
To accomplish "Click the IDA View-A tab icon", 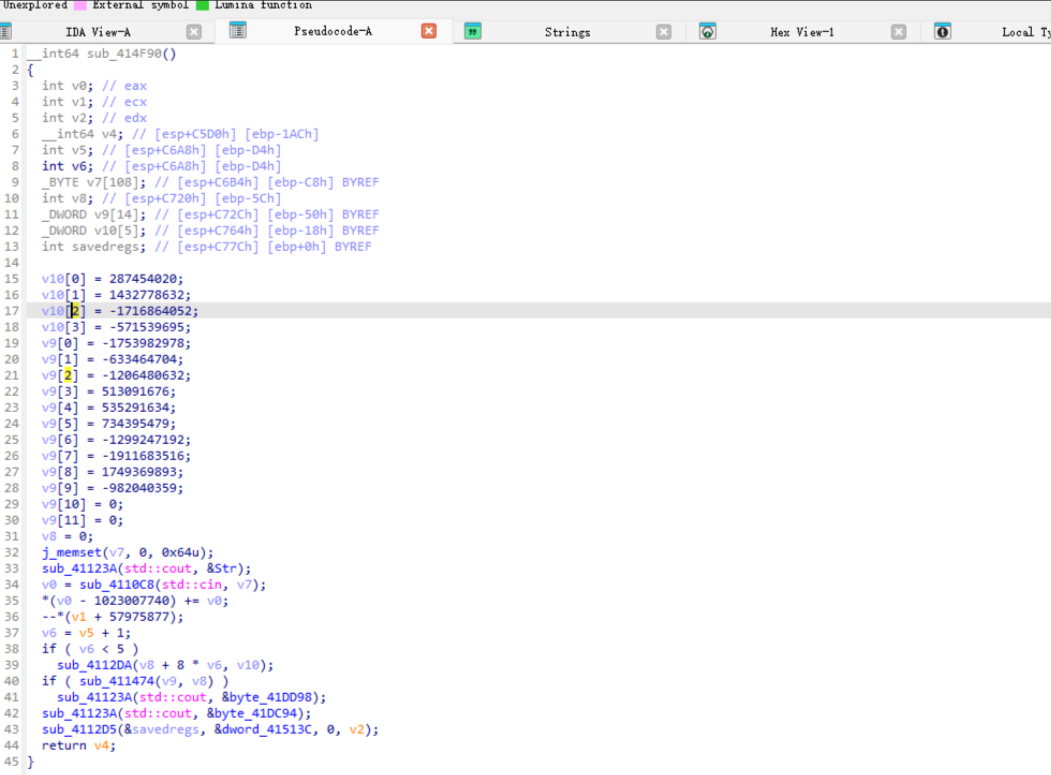I will click(x=5, y=31).
